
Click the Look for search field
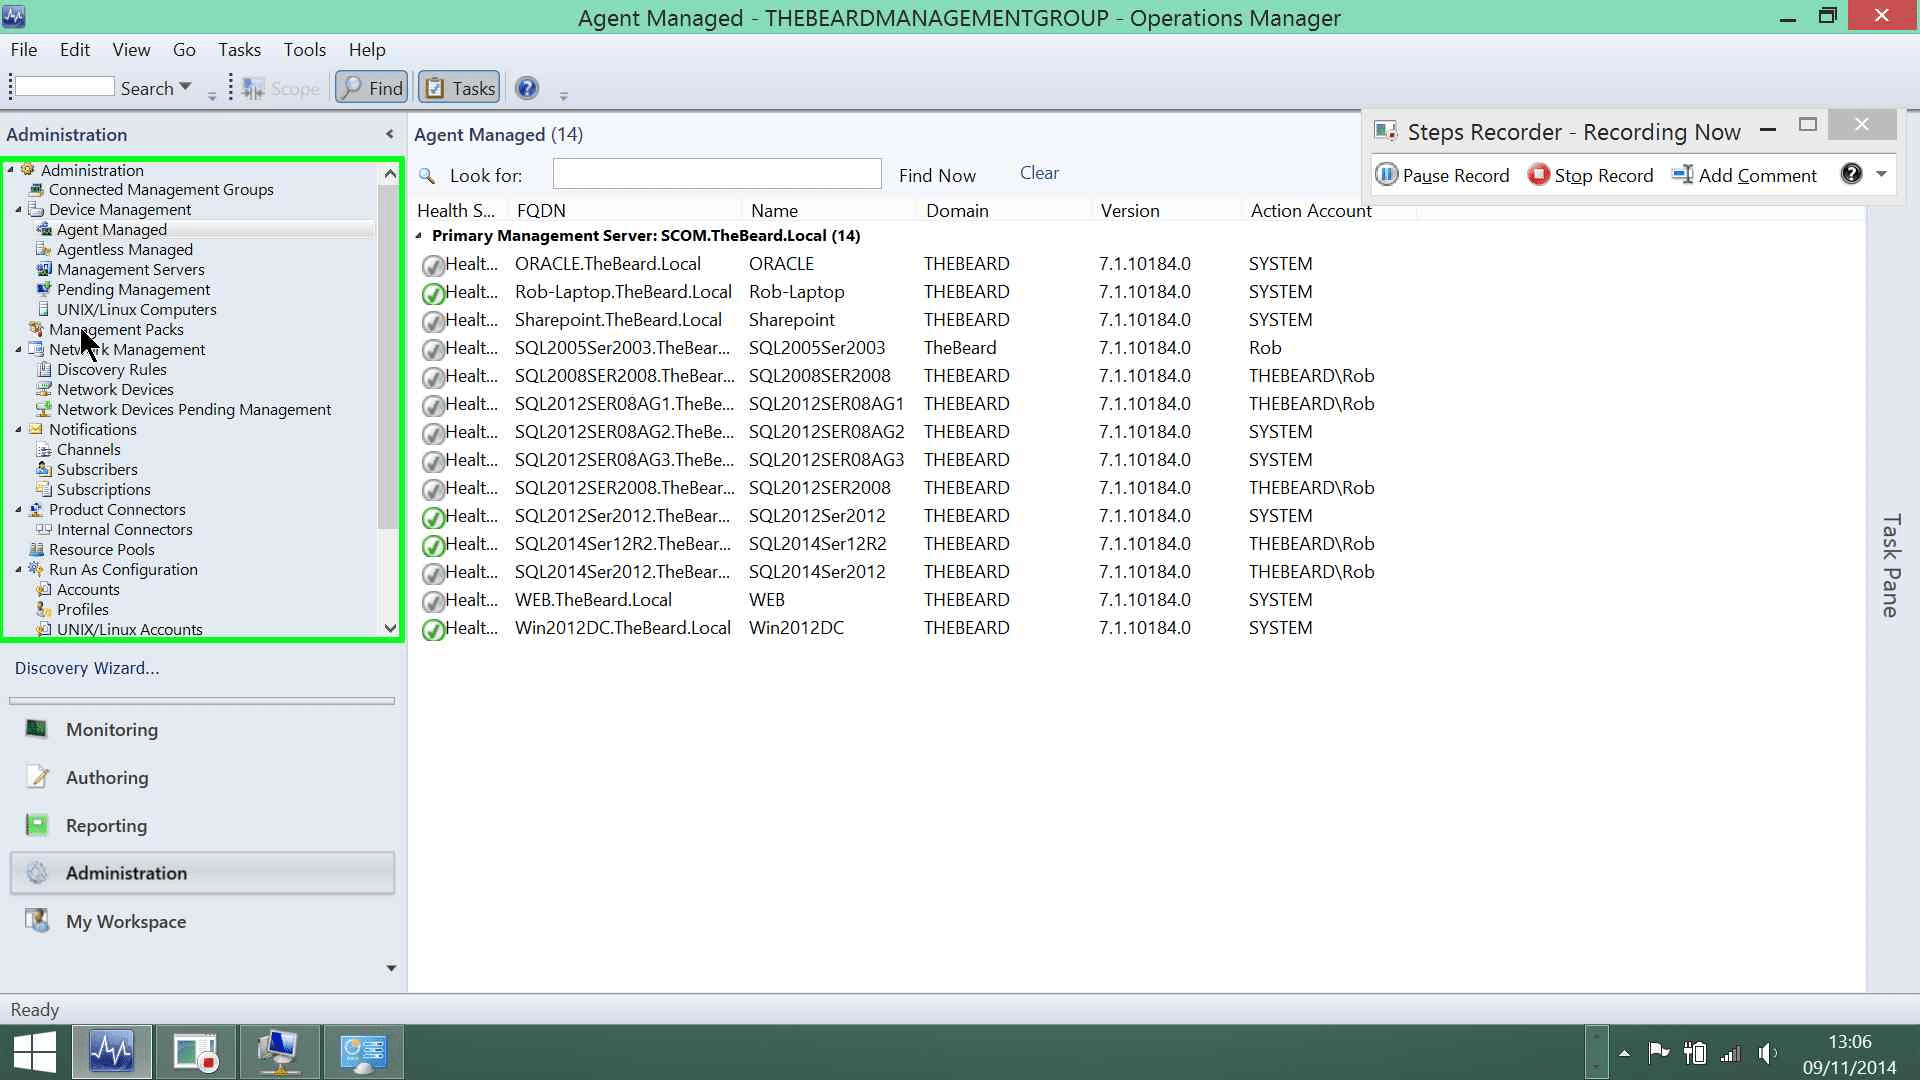pos(717,174)
